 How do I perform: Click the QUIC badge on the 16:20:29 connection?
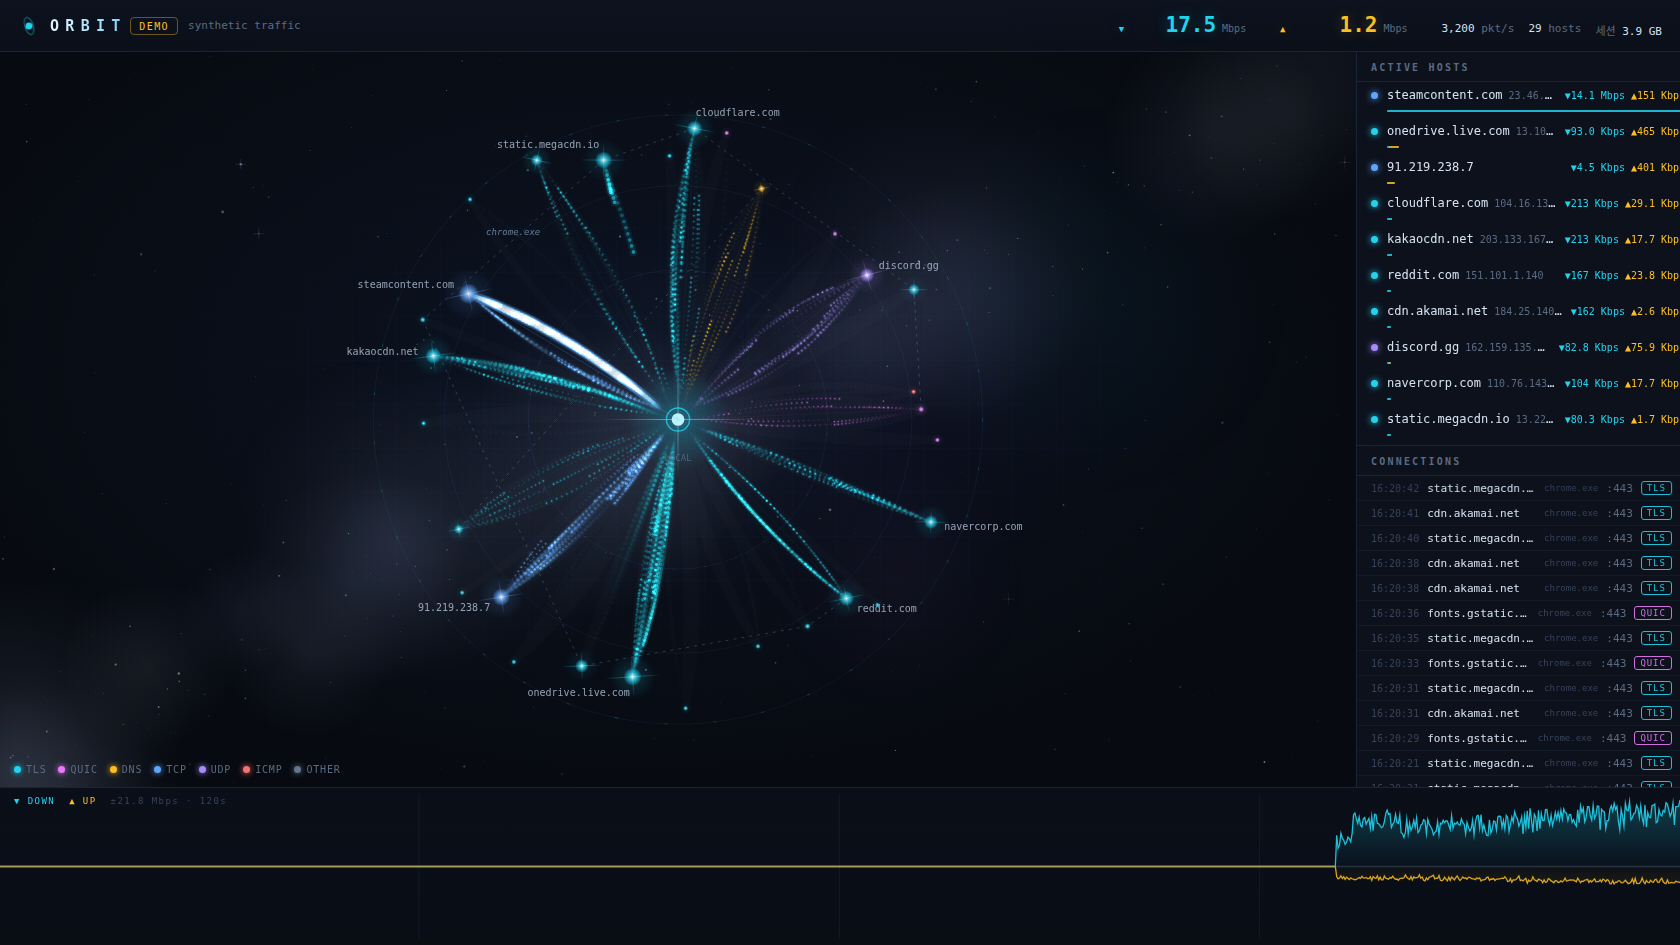[1653, 738]
